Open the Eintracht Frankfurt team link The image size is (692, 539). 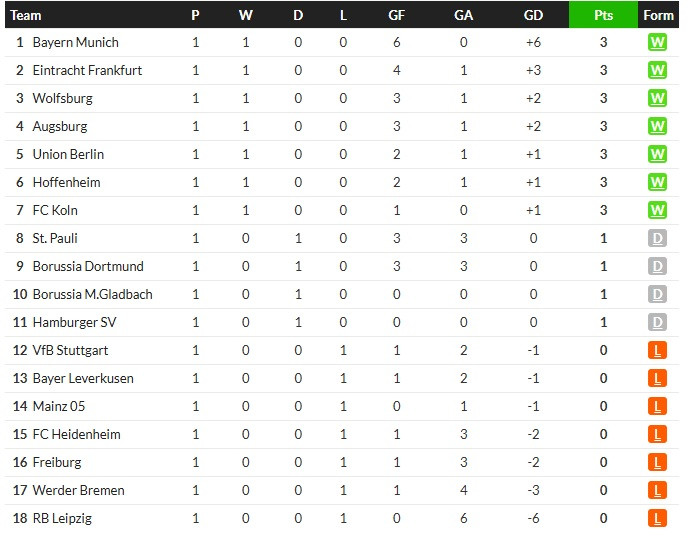(87, 70)
